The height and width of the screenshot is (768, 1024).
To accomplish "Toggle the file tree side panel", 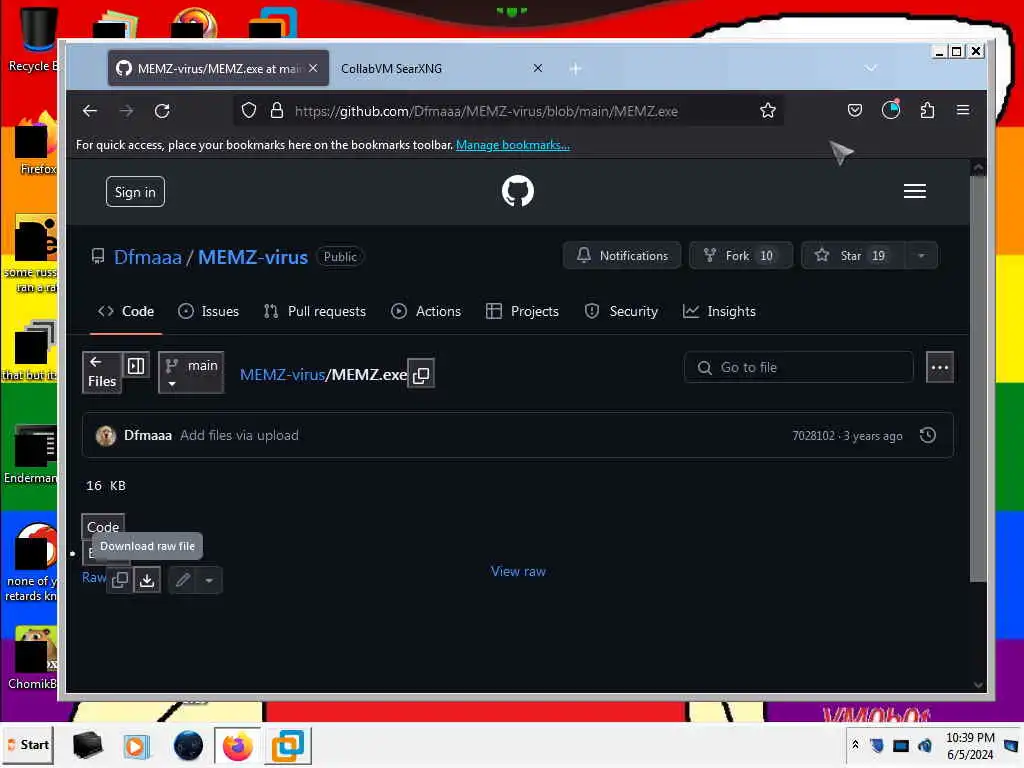I will [x=136, y=366].
